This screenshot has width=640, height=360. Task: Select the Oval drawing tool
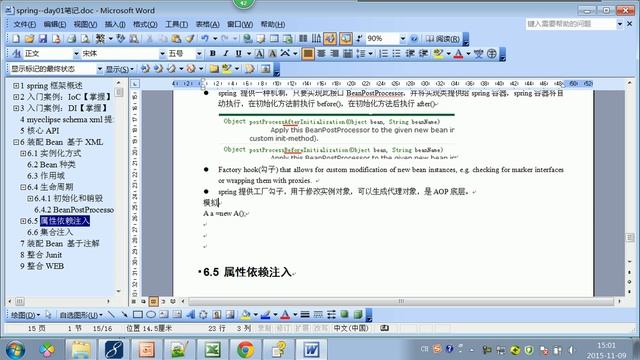tap(151, 314)
